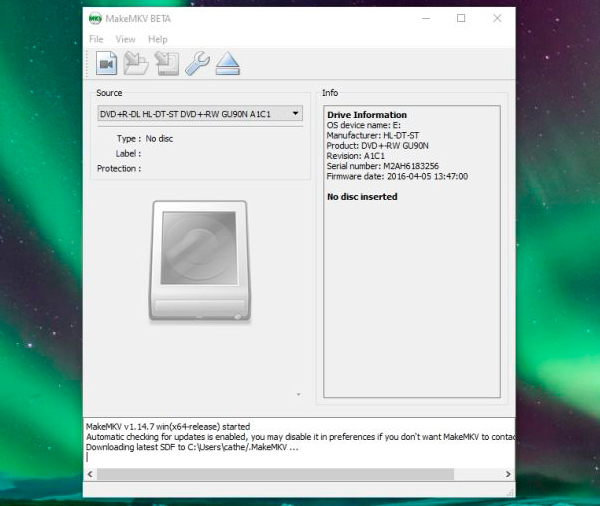The height and width of the screenshot is (506, 600).
Task: Open the File menu
Action: coord(96,39)
